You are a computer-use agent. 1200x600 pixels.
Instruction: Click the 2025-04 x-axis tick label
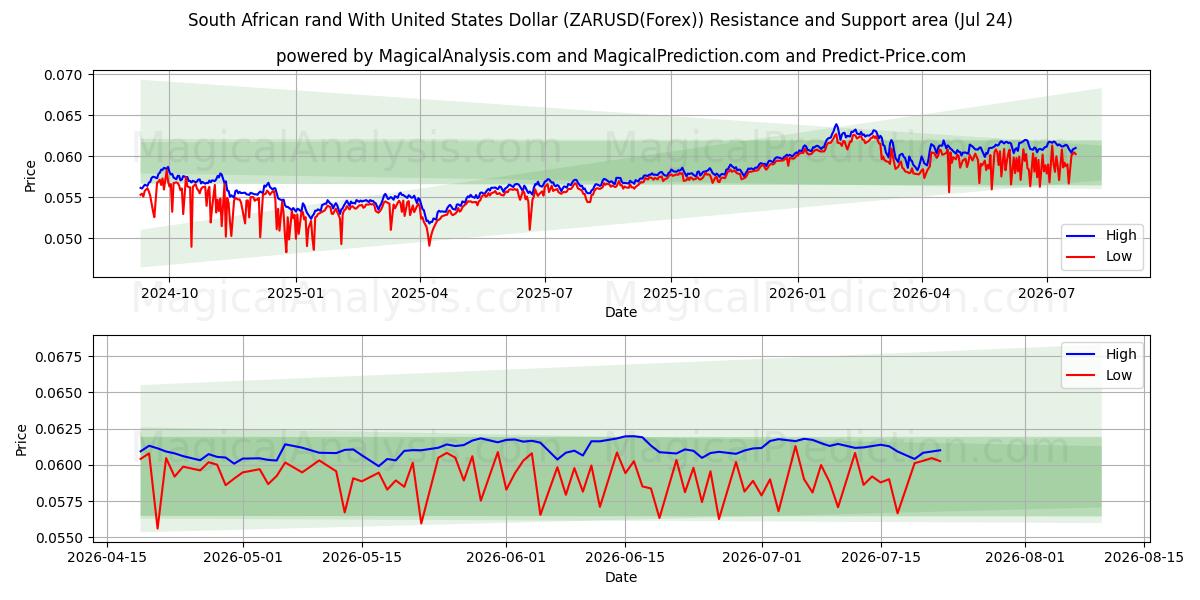[x=420, y=293]
